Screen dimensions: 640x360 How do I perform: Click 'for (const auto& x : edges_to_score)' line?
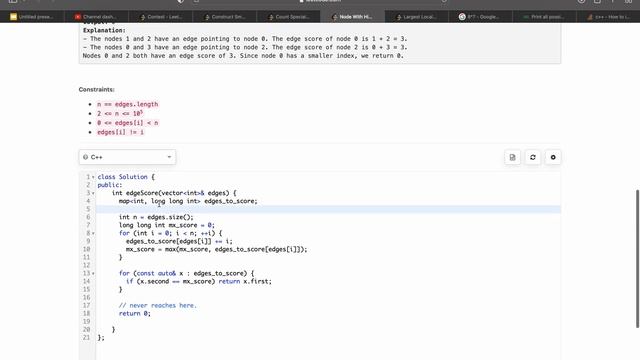coord(187,273)
